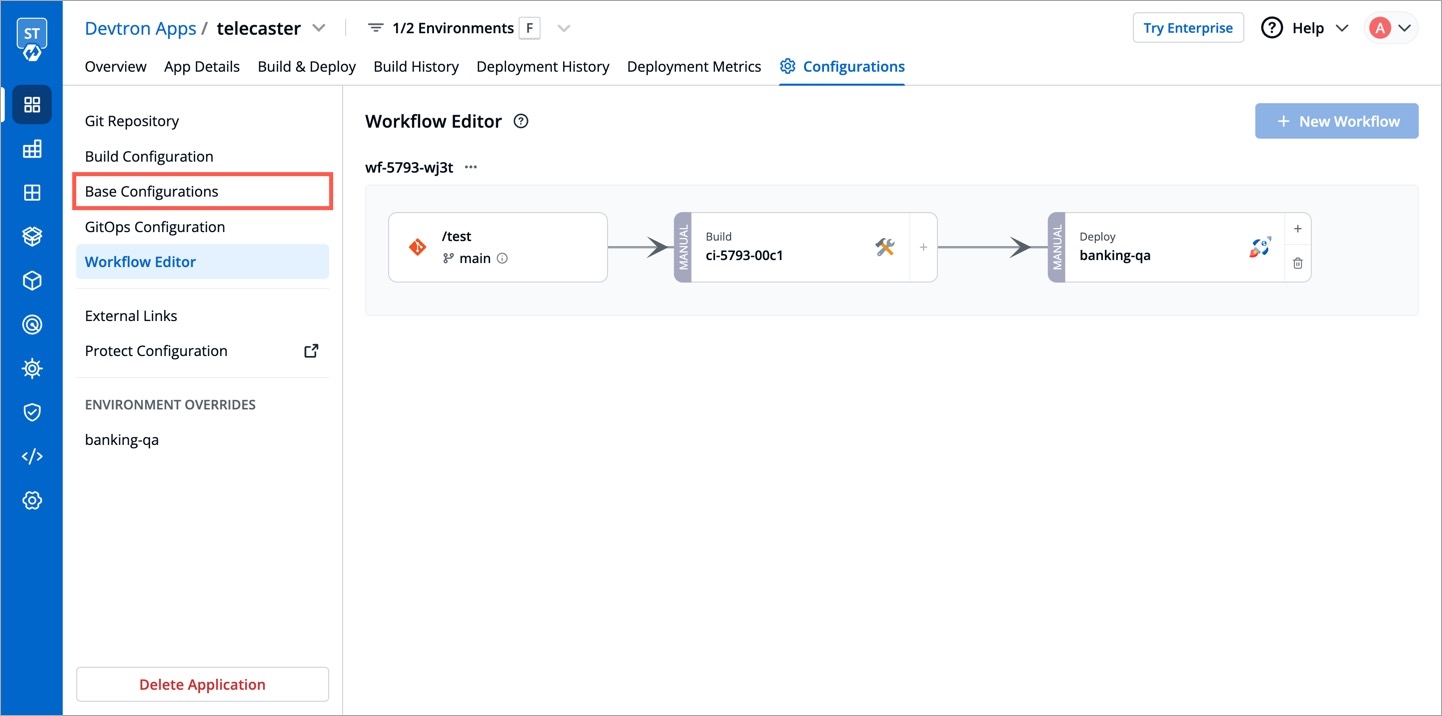Open the code editor icon in sidebar
Screen dimensions: 1442x716
pyautogui.click(x=32, y=456)
